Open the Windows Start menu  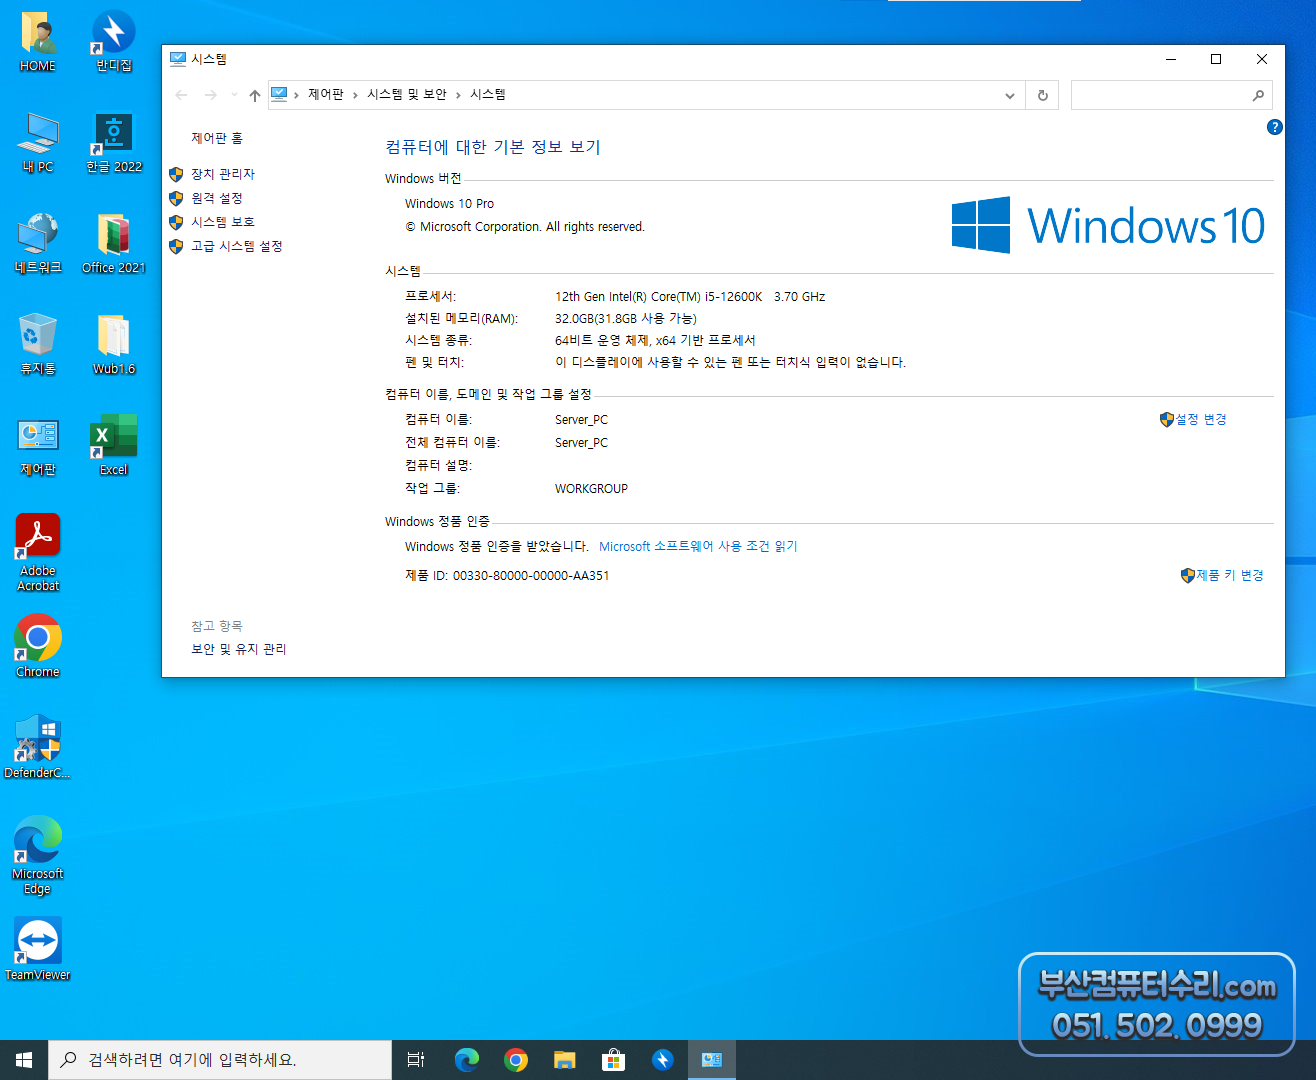coord(24,1060)
